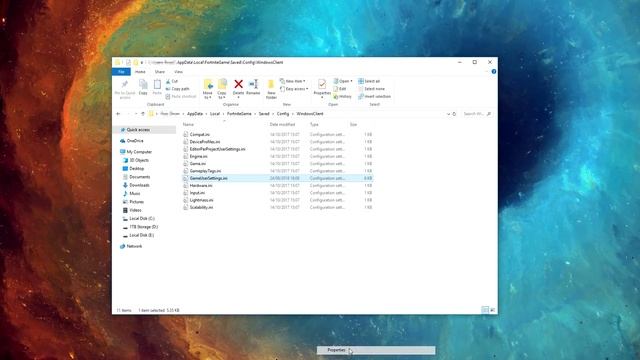The height and width of the screenshot is (360, 640).
Task: Click Edit in the Open group
Action: (340, 89)
